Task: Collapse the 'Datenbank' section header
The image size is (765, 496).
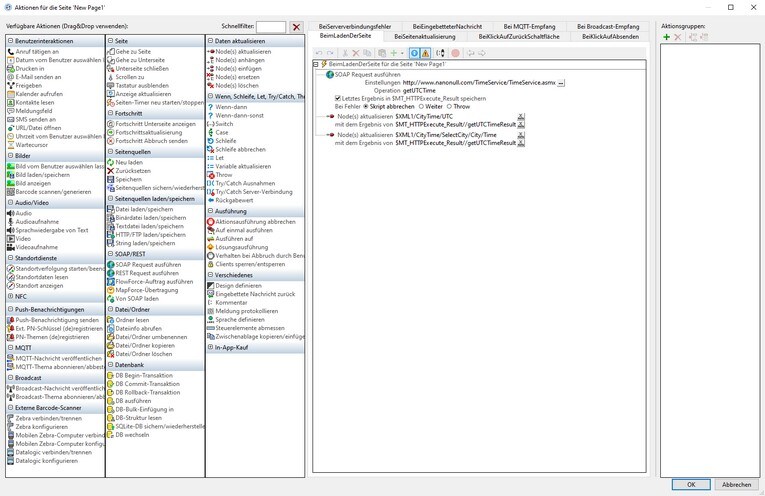Action: pyautogui.click(x=110, y=365)
